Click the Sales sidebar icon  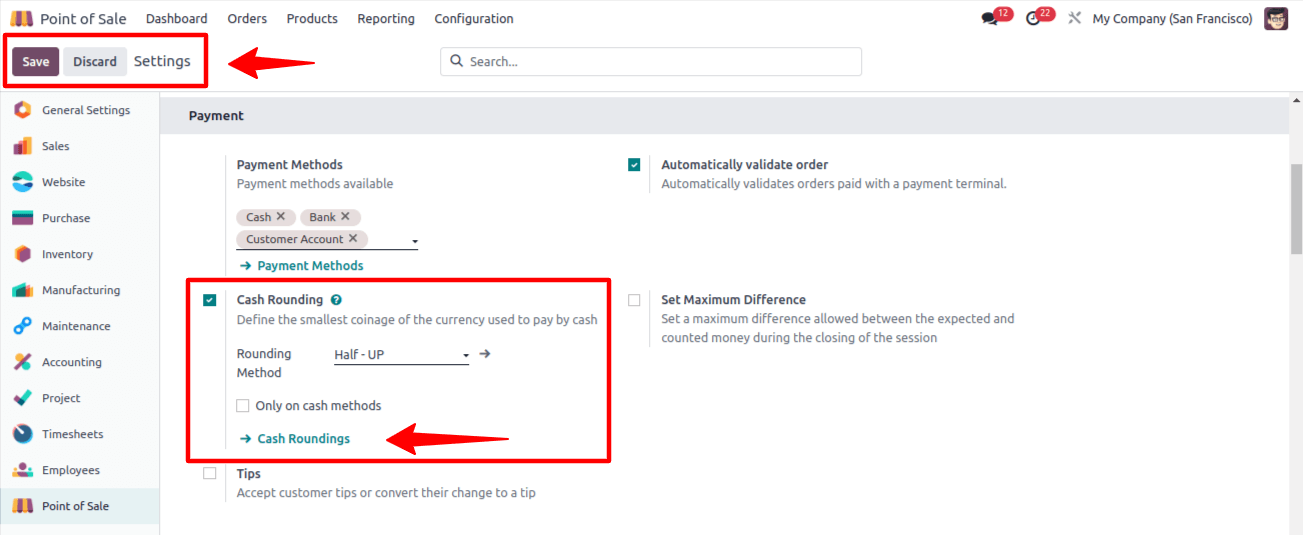click(22, 146)
